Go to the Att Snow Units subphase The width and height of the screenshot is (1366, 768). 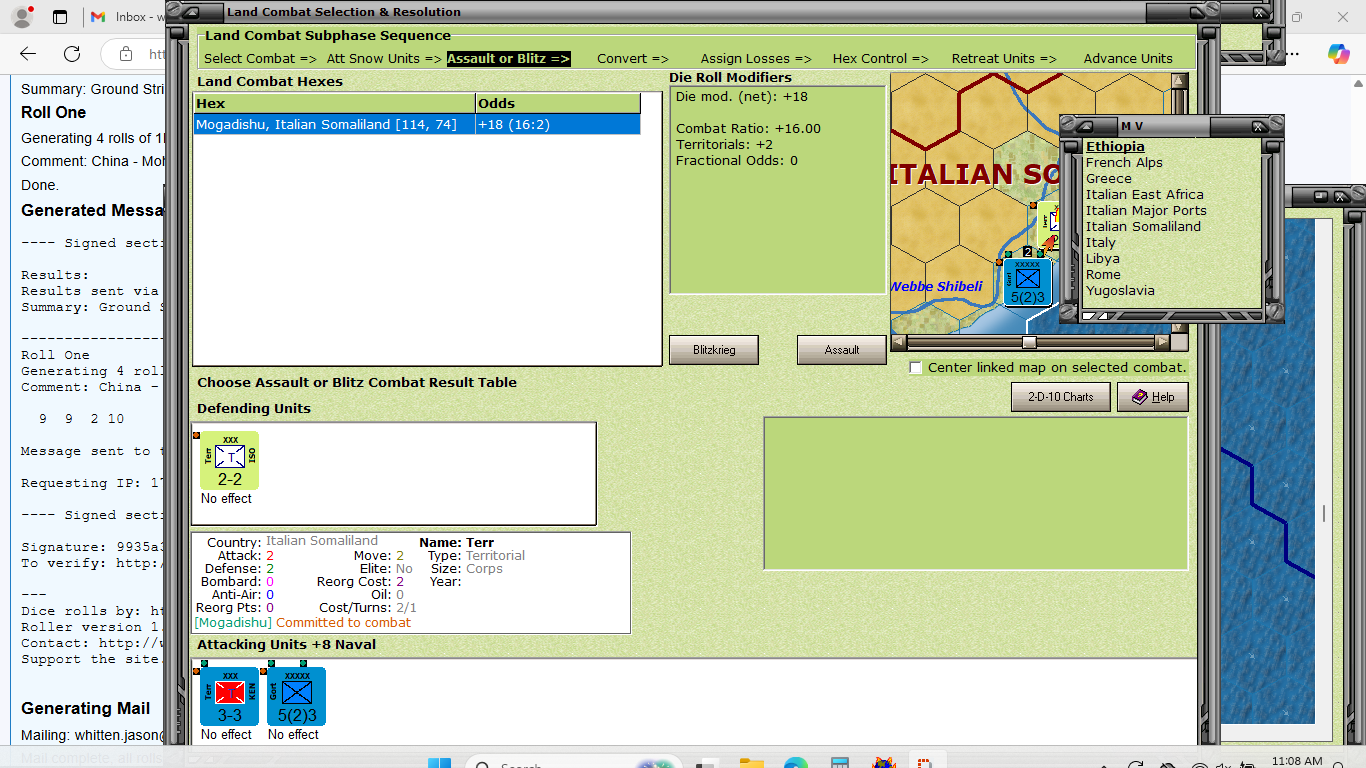click(x=384, y=58)
